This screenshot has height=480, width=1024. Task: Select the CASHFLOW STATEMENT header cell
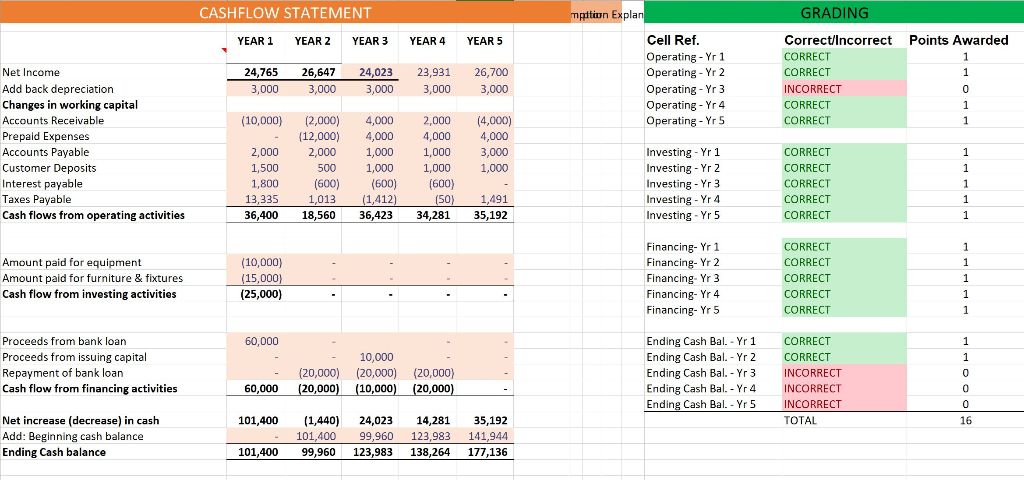(x=285, y=12)
